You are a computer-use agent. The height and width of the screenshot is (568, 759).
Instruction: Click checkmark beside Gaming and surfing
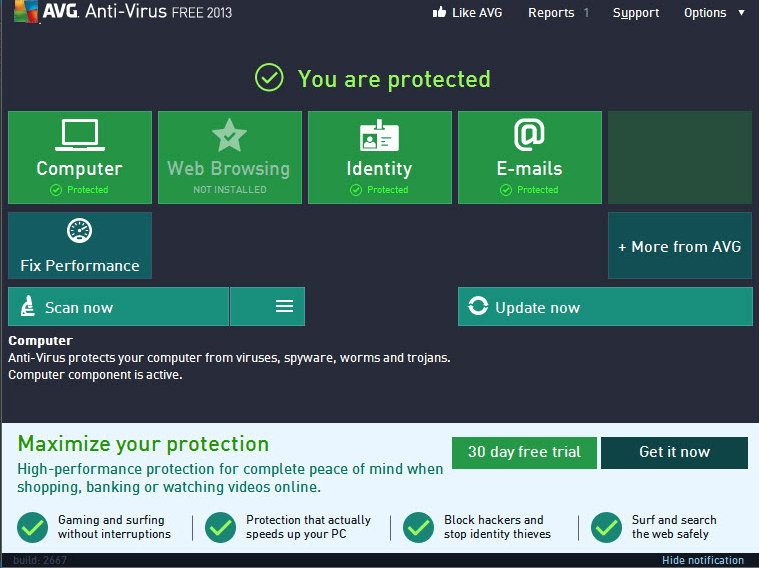(33, 527)
